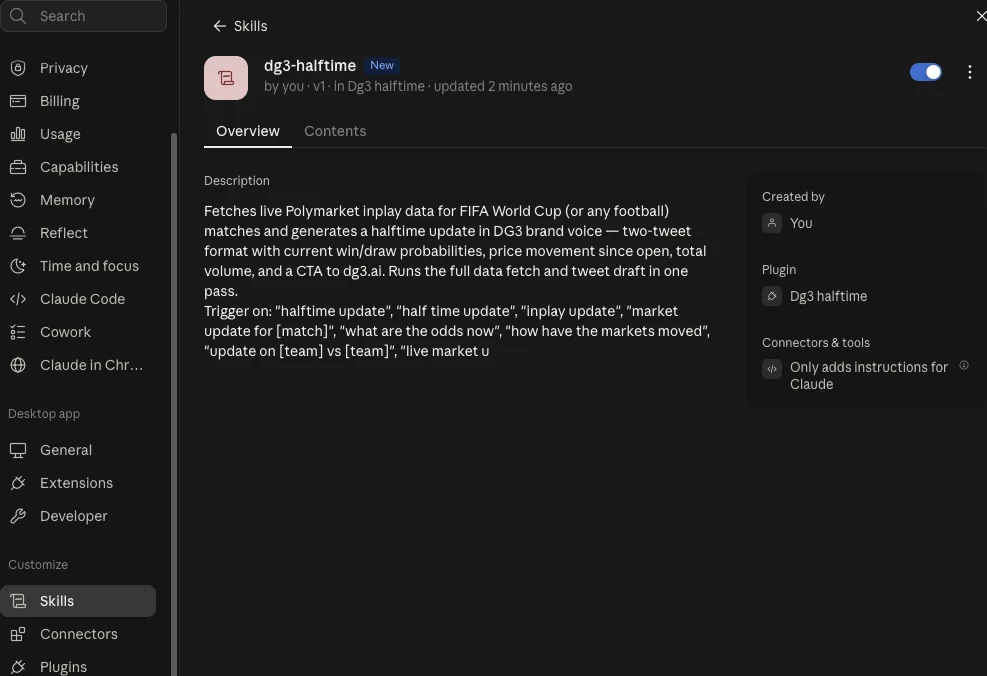Open the three-dot more options menu
This screenshot has width=987, height=676.
click(969, 72)
